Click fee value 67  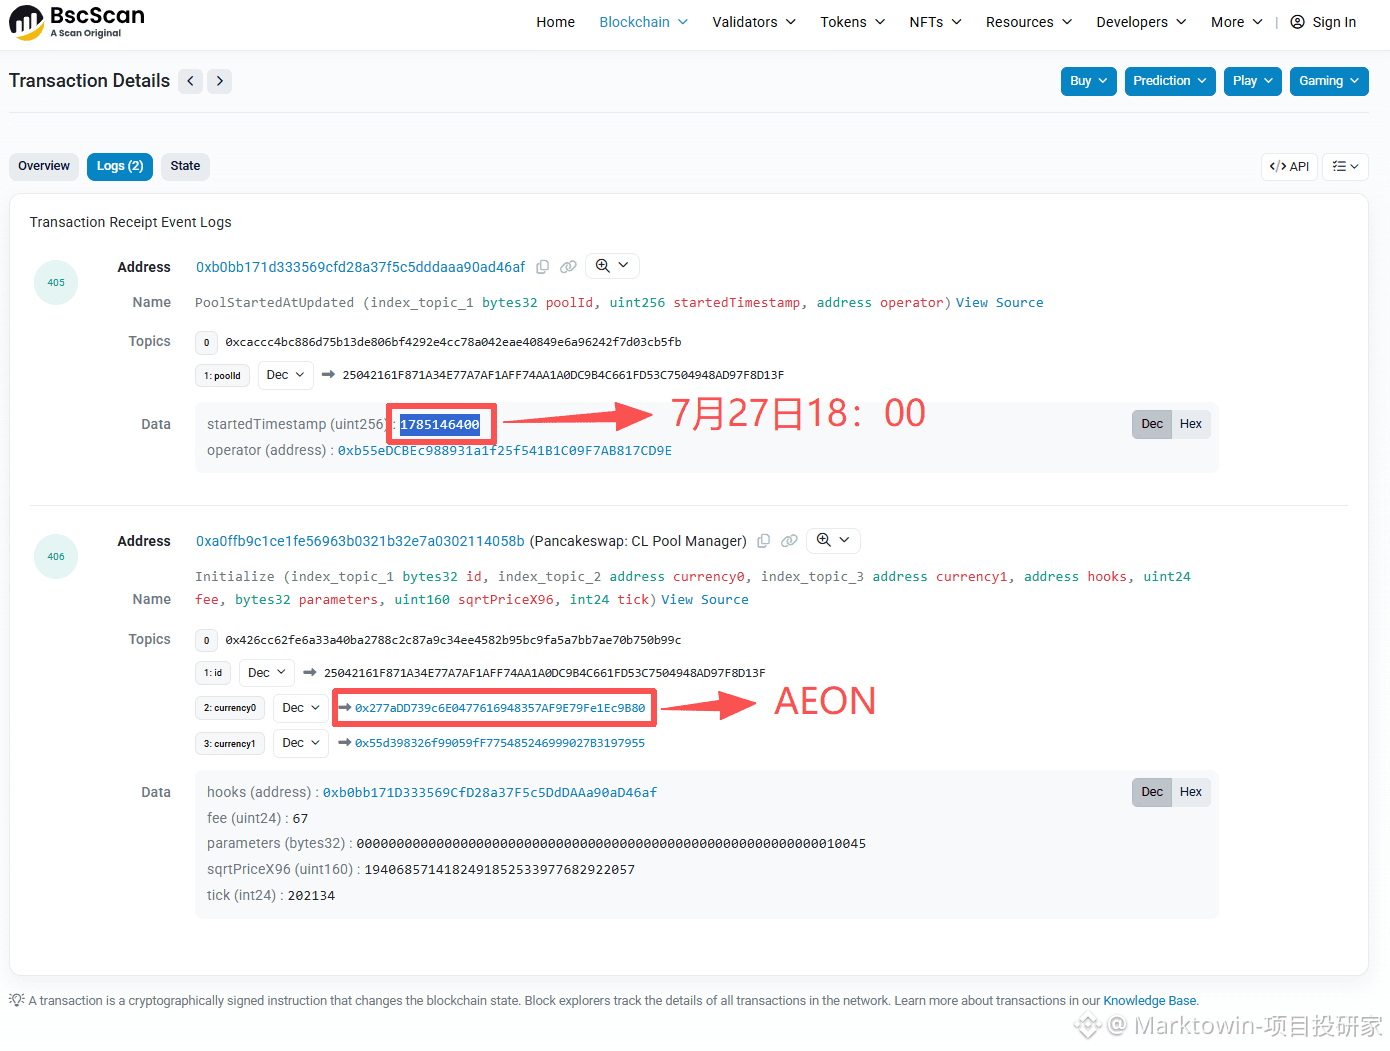(300, 819)
